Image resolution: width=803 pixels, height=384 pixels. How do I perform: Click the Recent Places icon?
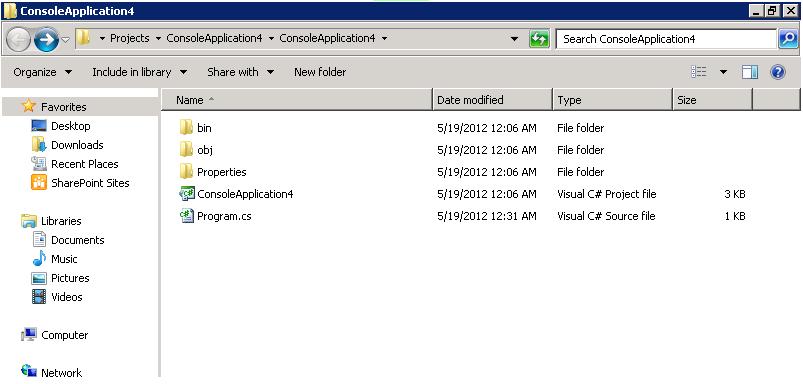tap(39, 164)
